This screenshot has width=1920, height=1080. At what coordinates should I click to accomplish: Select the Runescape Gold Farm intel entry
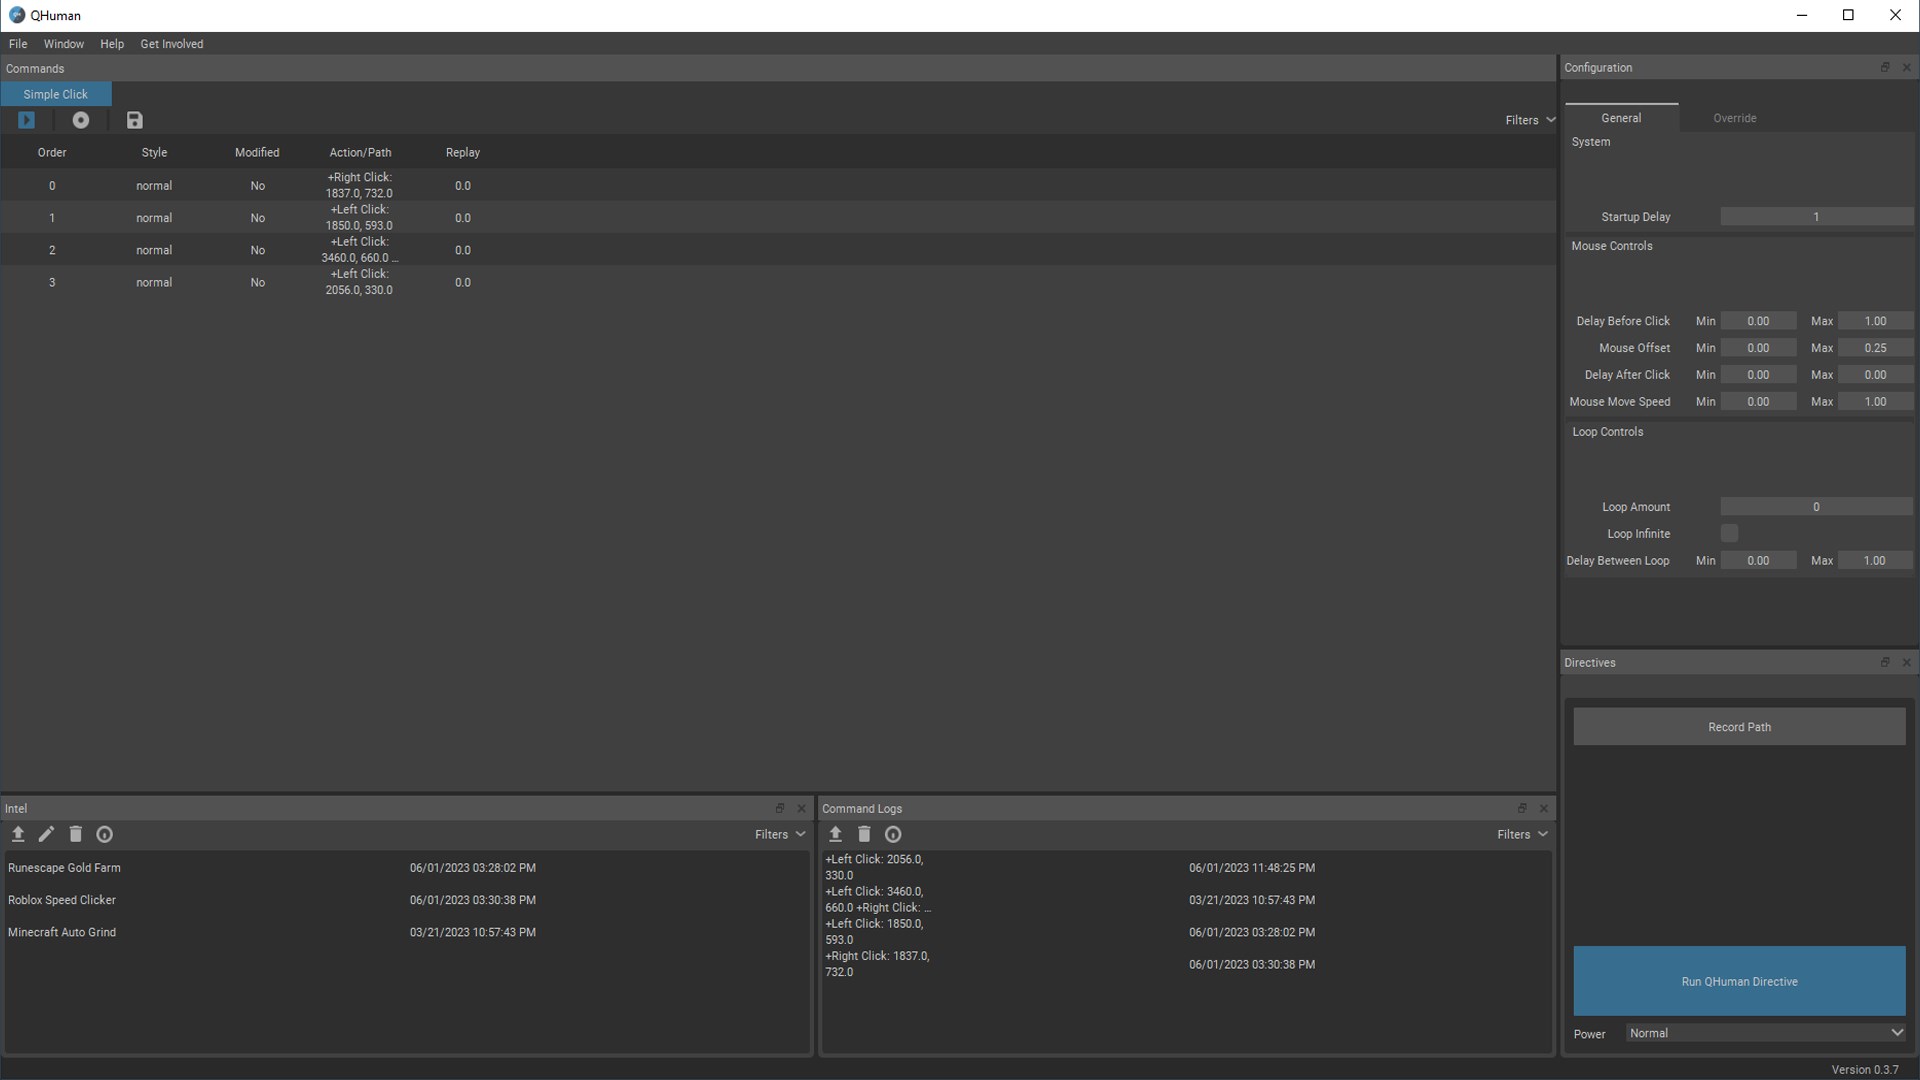(x=65, y=868)
